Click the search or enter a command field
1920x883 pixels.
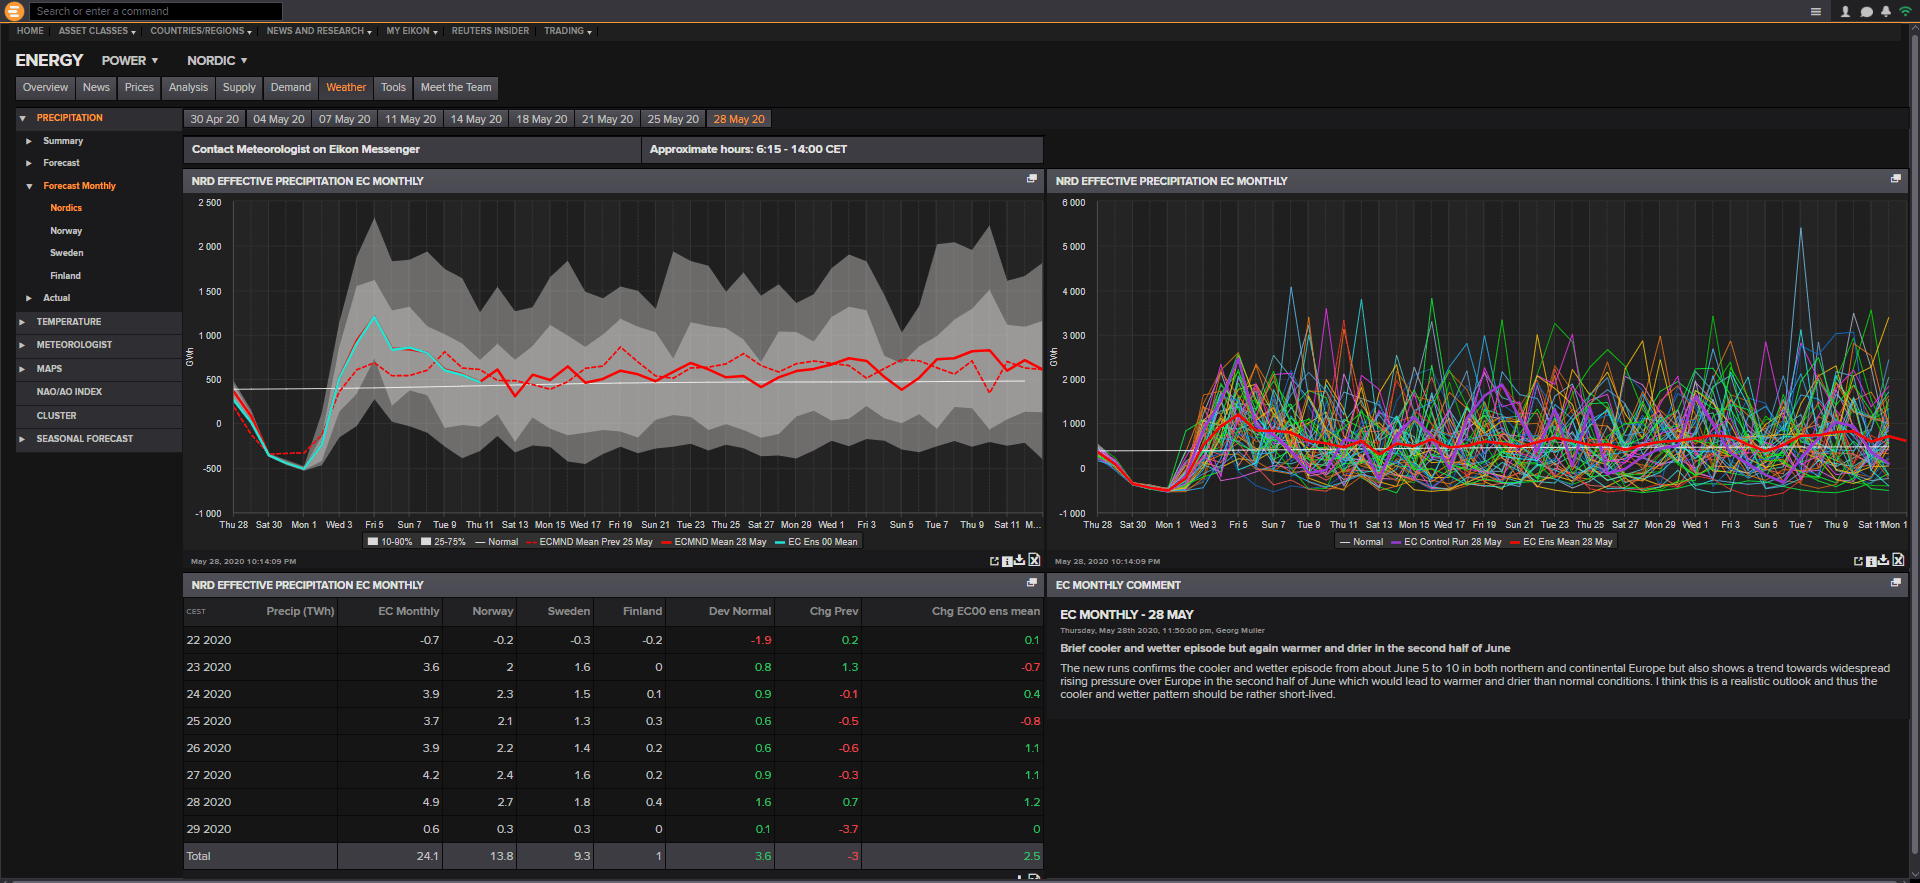coord(155,11)
